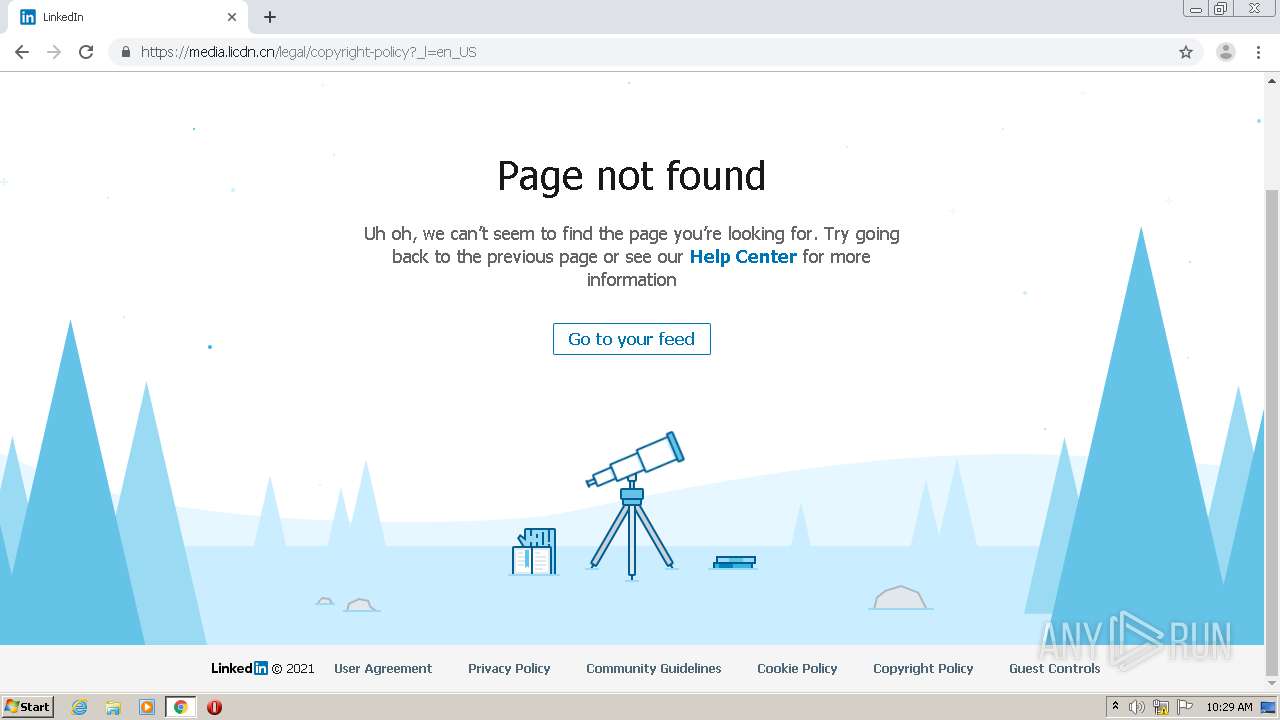Viewport: 1280px width, 720px height.
Task: Open the Windows Start menu
Action: [x=28, y=706]
